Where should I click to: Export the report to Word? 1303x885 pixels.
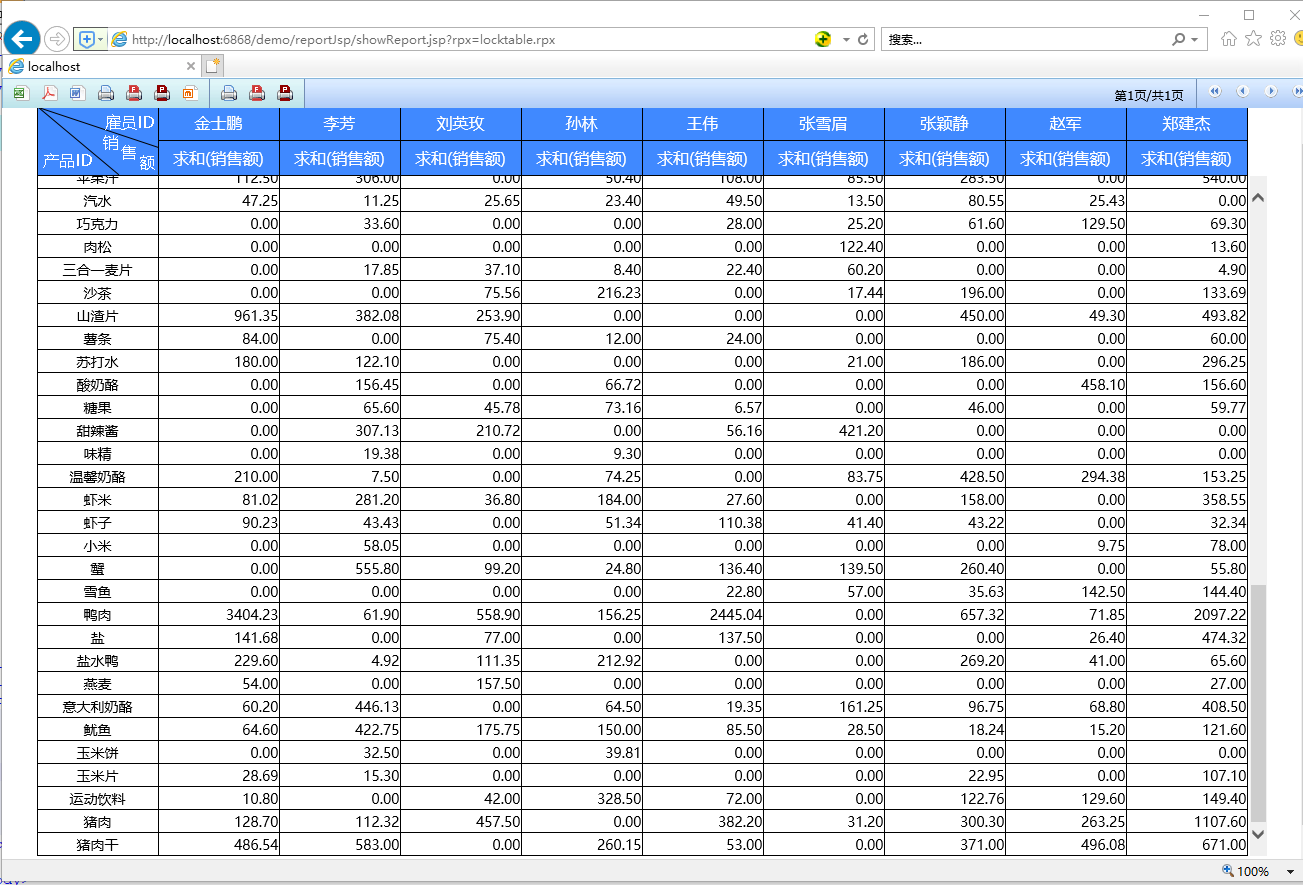[x=77, y=93]
